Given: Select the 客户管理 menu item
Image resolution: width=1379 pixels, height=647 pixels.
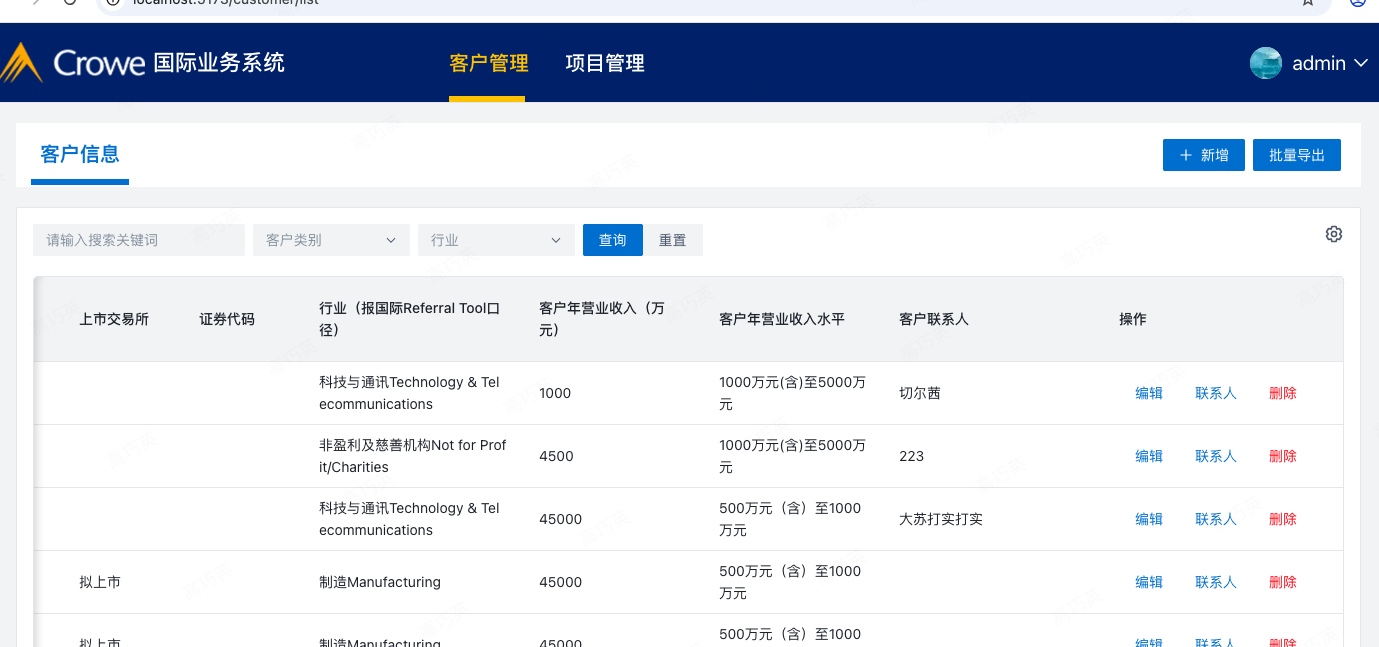Looking at the screenshot, I should coord(488,63).
